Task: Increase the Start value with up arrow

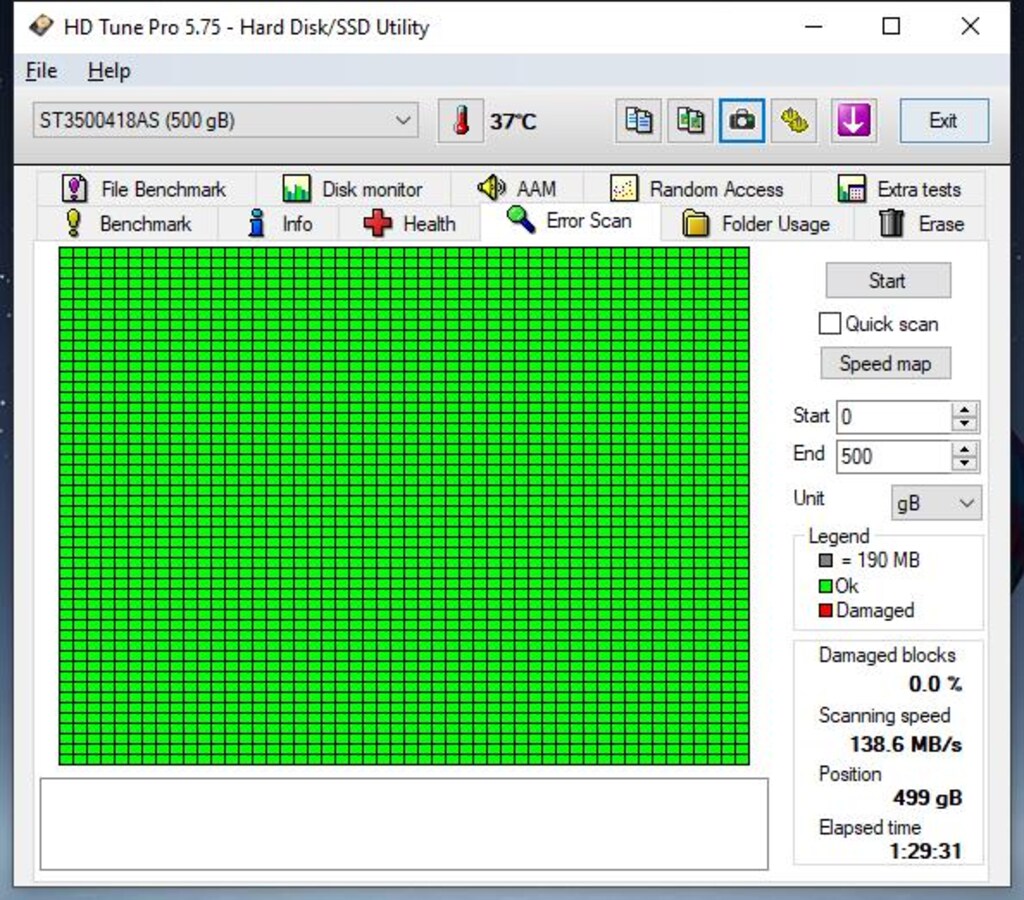Action: 965,410
